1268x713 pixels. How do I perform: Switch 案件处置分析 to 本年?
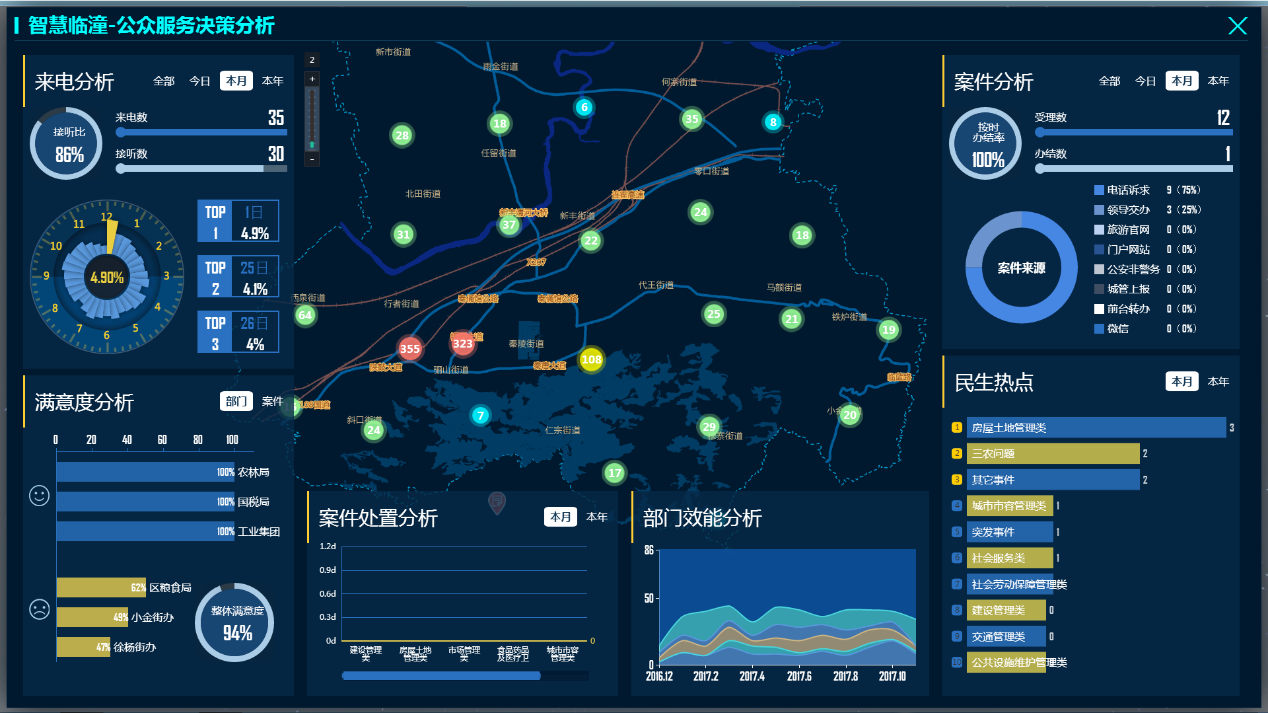coord(596,517)
